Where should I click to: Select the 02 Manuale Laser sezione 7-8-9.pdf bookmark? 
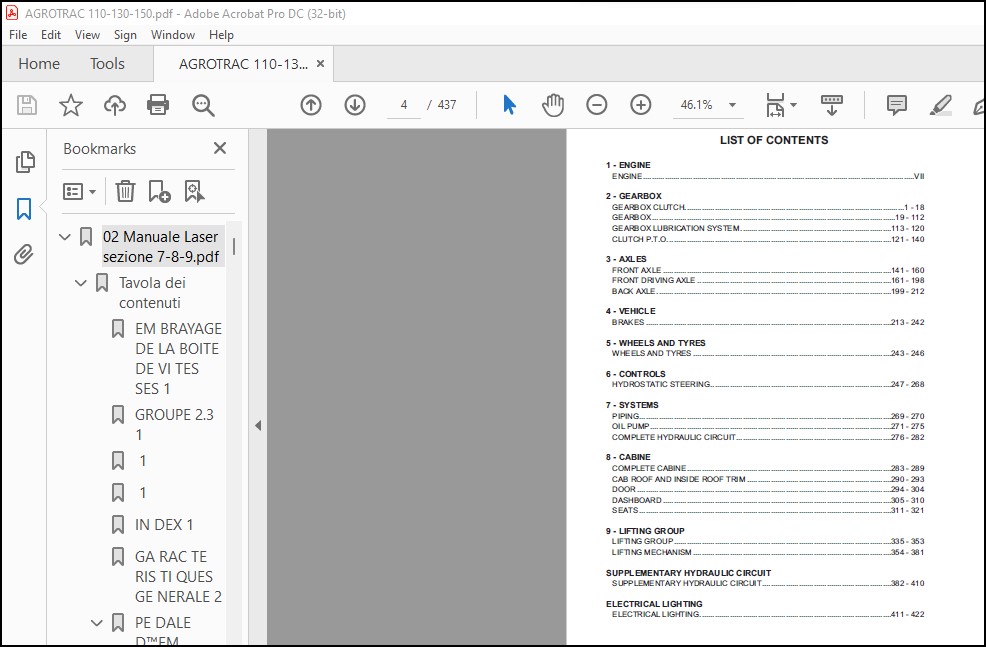161,246
